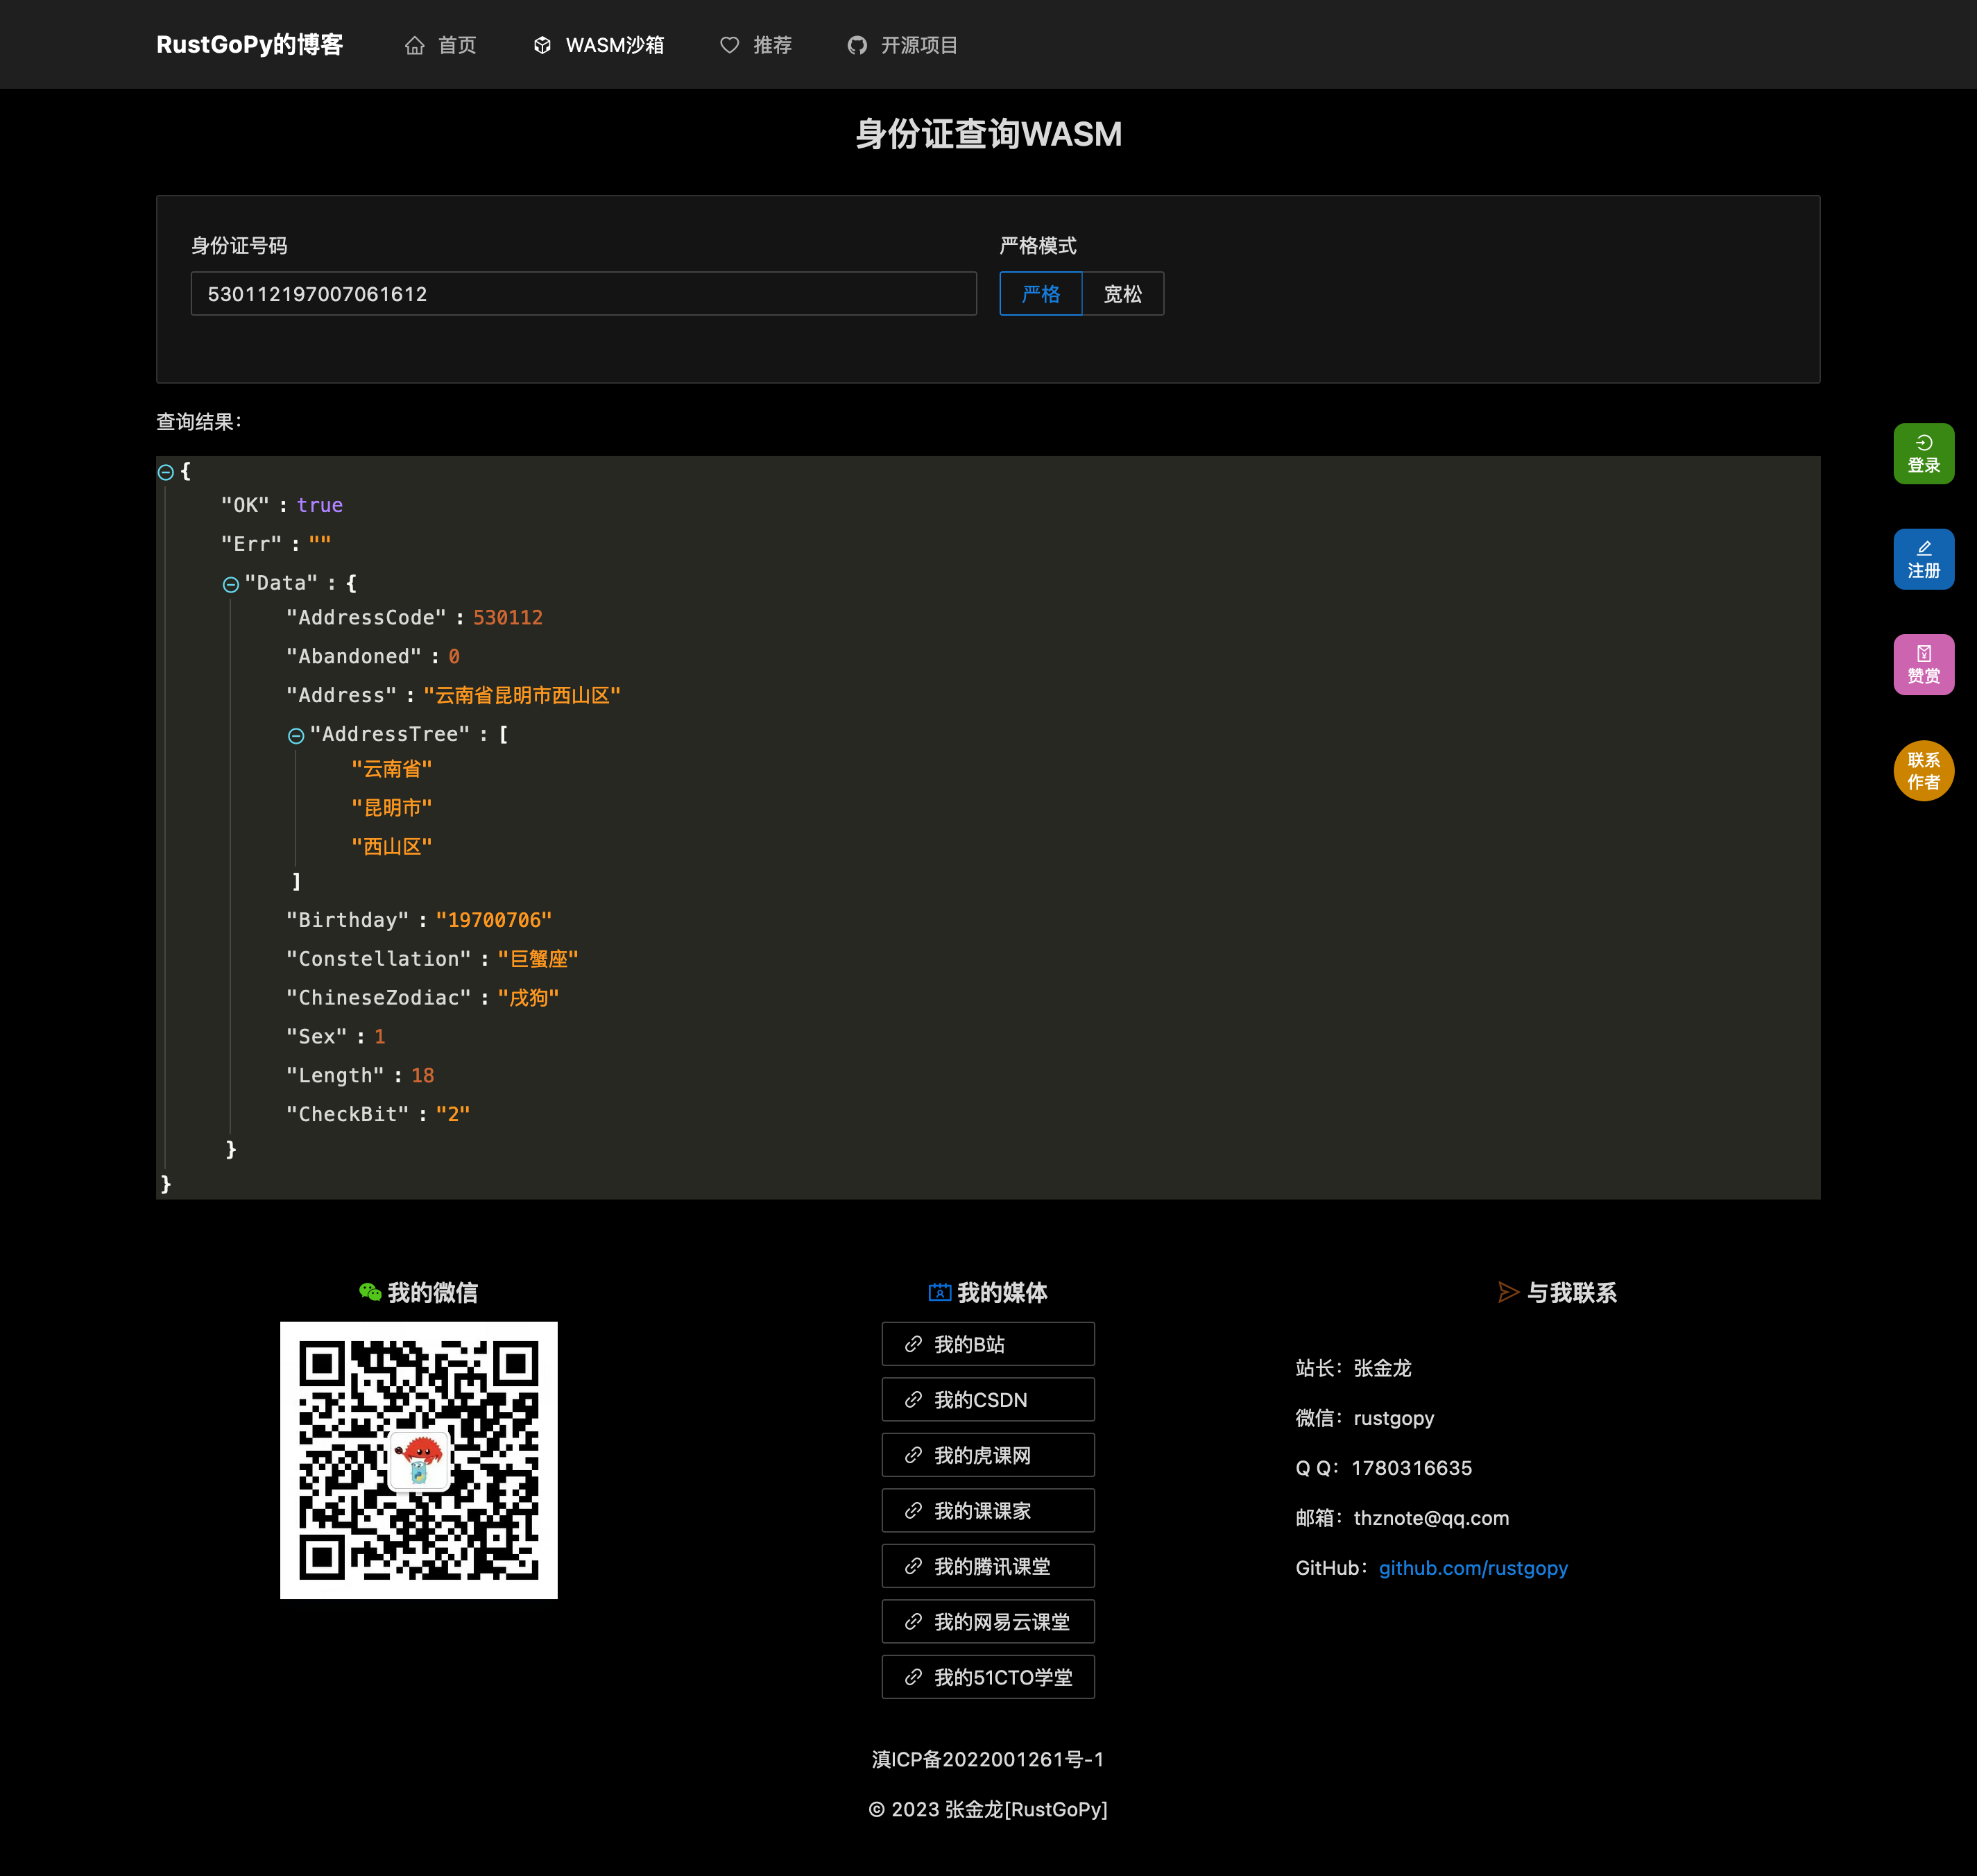This screenshot has height=1876, width=1977.
Task: Switch to 宽松 loose mode
Action: pos(1122,294)
